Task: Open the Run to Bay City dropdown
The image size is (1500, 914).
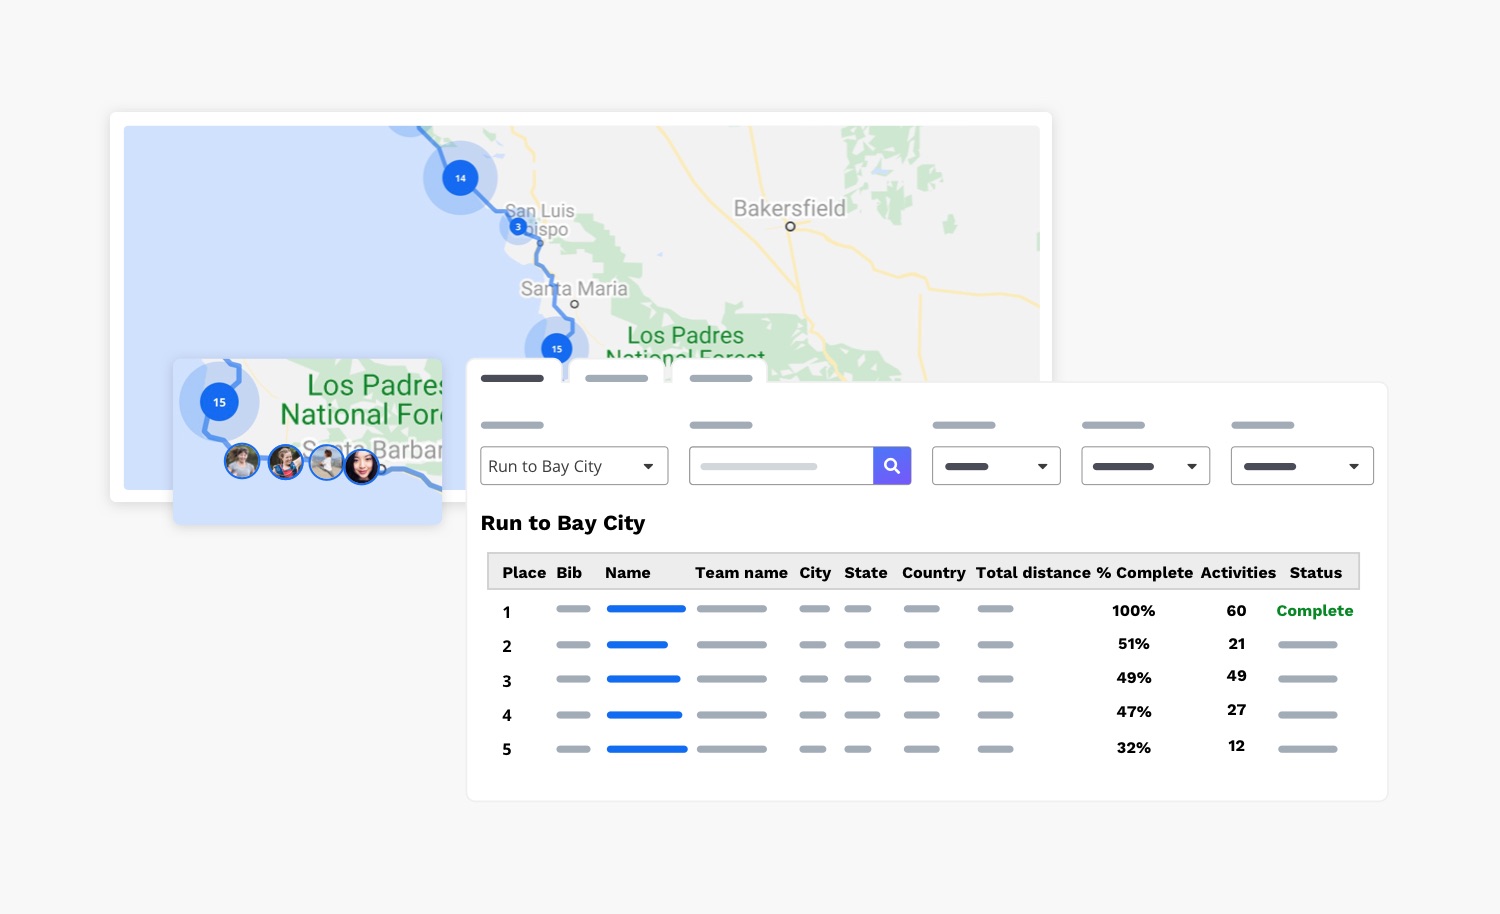Action: tap(573, 466)
